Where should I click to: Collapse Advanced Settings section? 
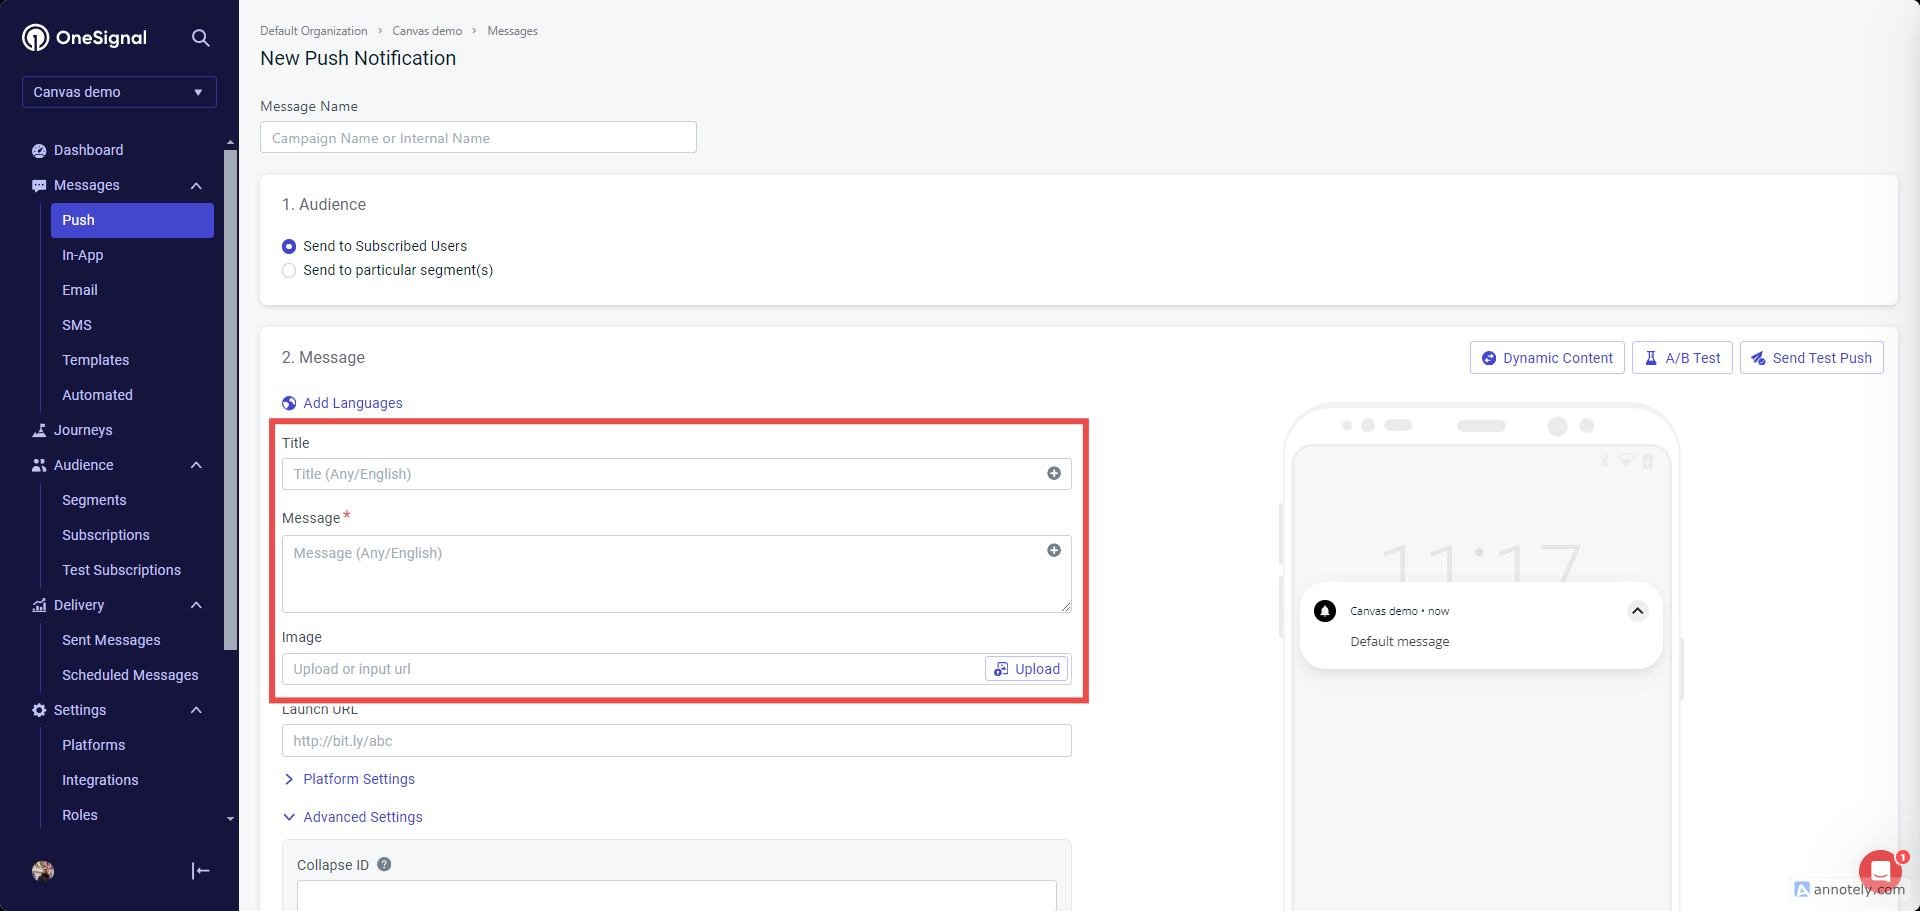point(353,817)
